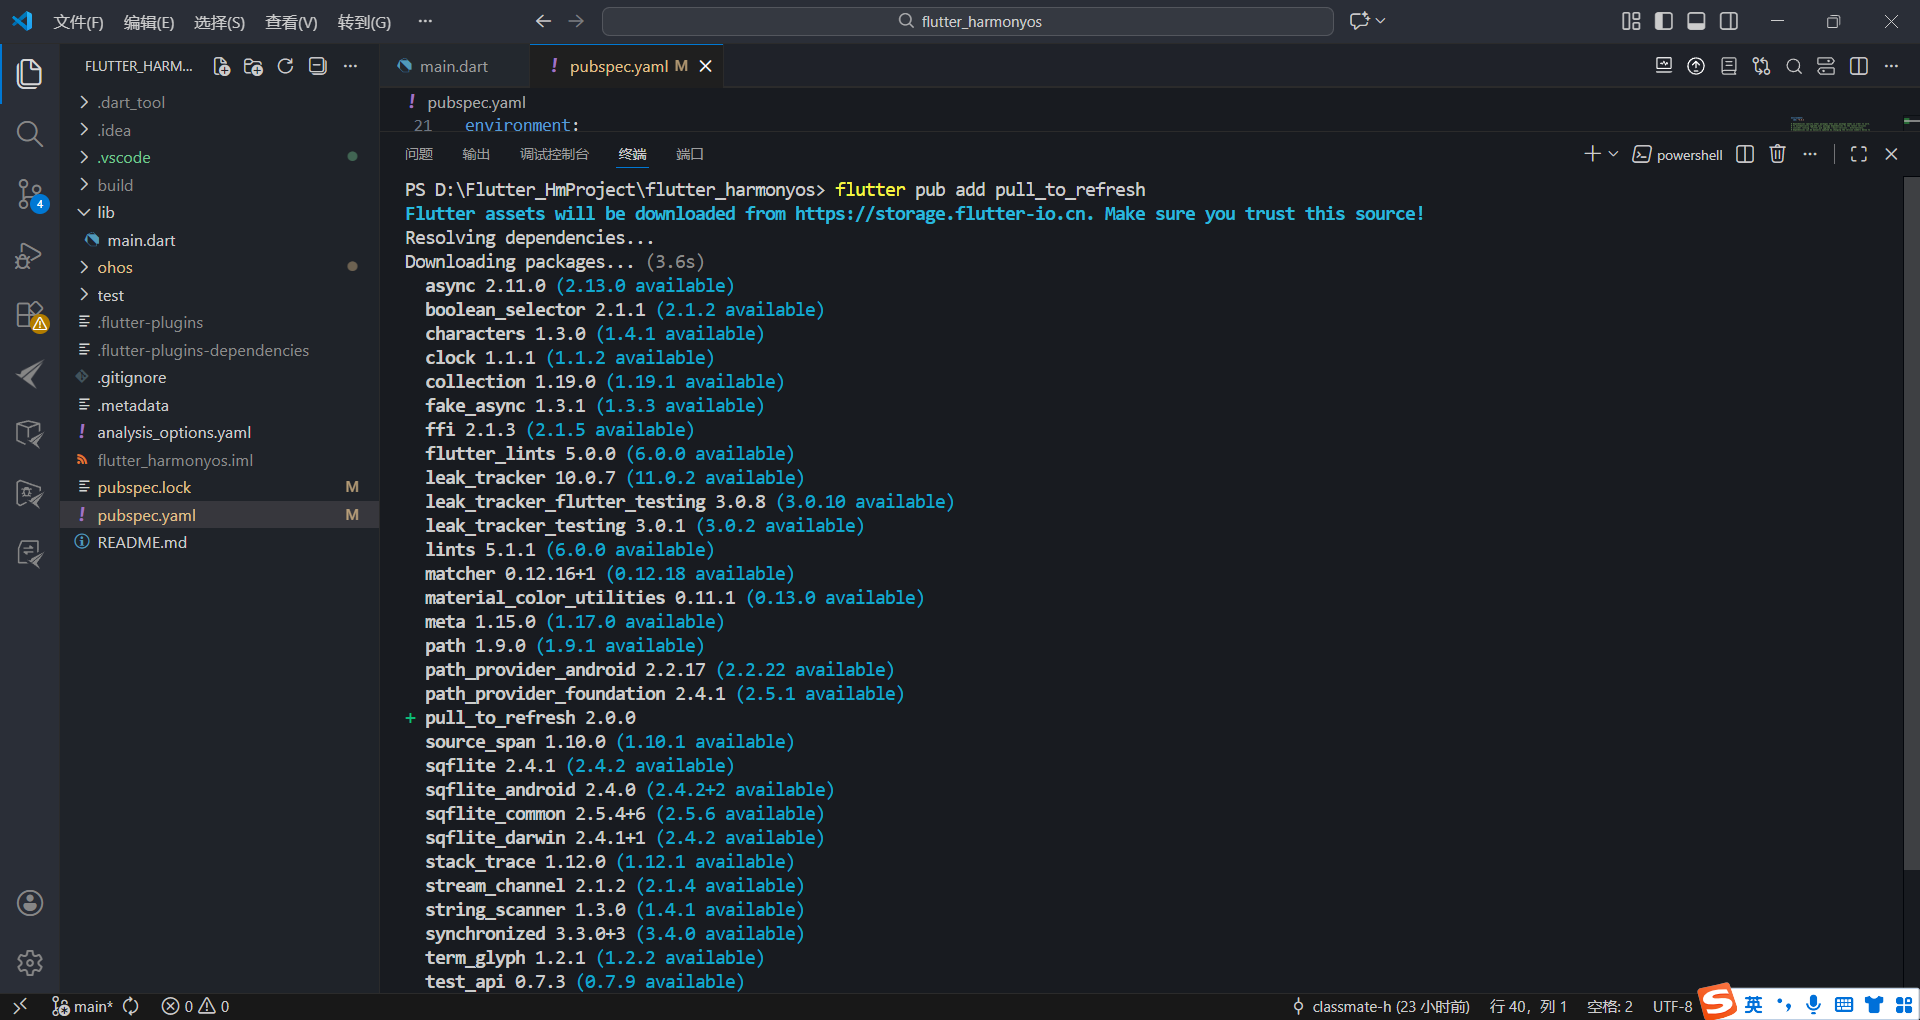Split the editor to the right
The width and height of the screenshot is (1920, 1020).
click(1859, 66)
